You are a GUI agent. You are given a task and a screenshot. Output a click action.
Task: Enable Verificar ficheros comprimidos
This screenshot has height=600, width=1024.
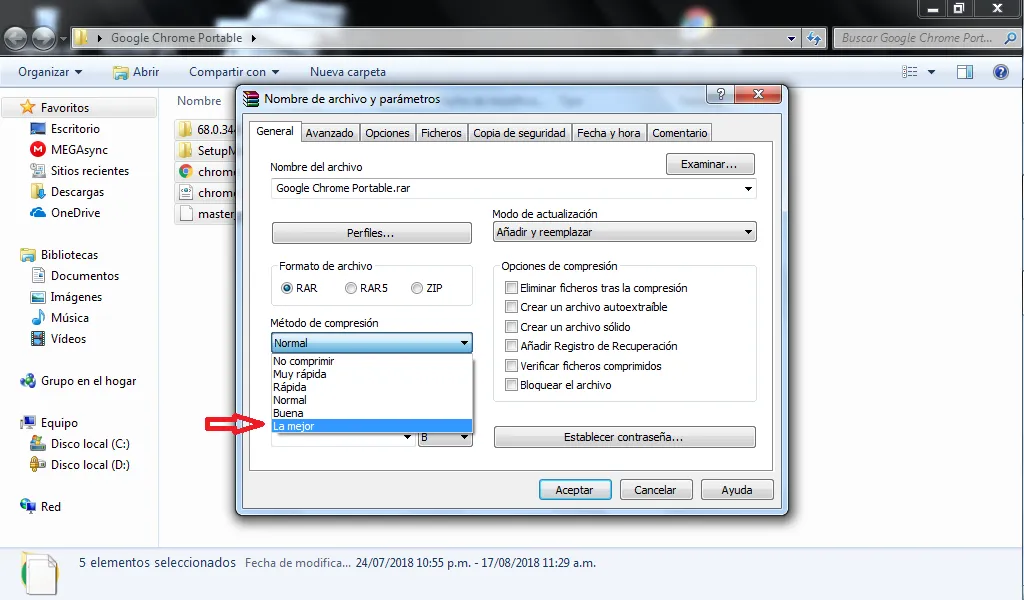[x=511, y=366]
